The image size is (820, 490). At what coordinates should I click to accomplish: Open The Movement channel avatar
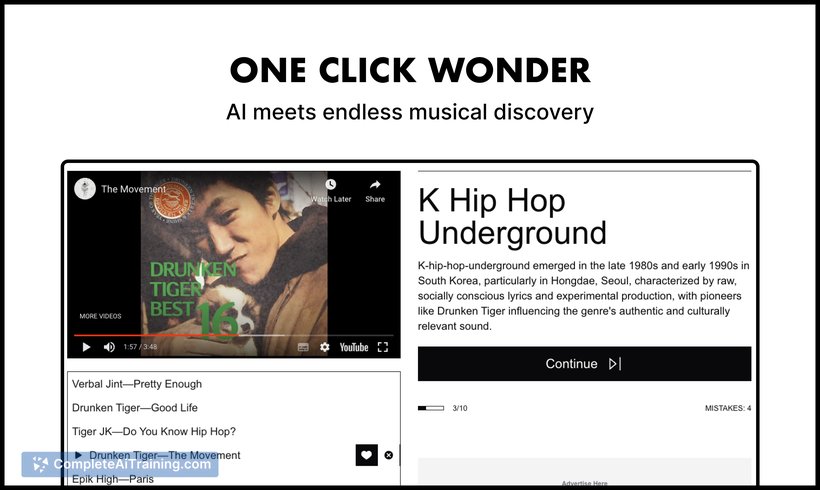85,189
